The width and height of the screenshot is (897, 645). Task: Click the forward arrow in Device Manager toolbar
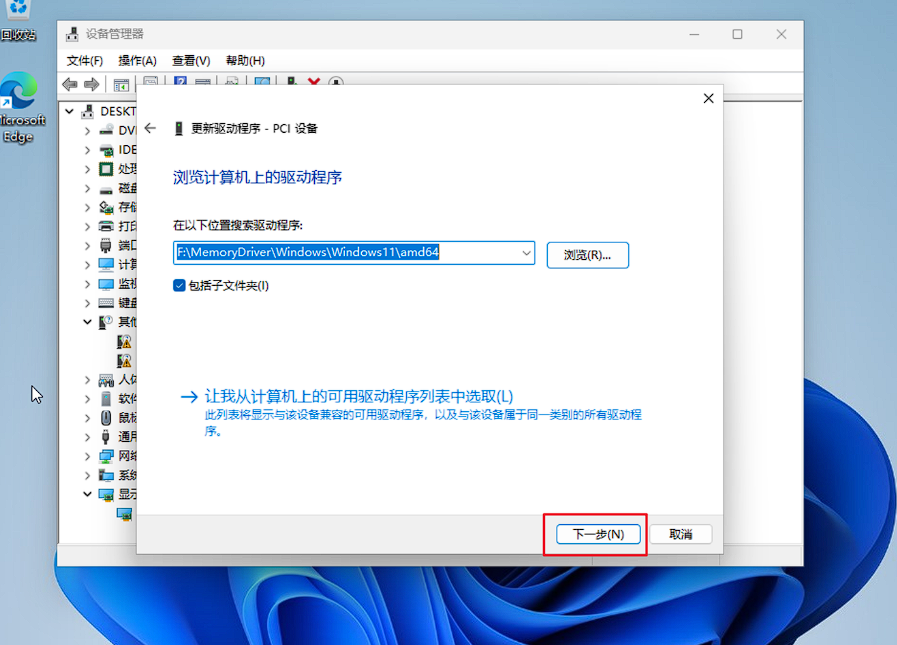point(92,85)
